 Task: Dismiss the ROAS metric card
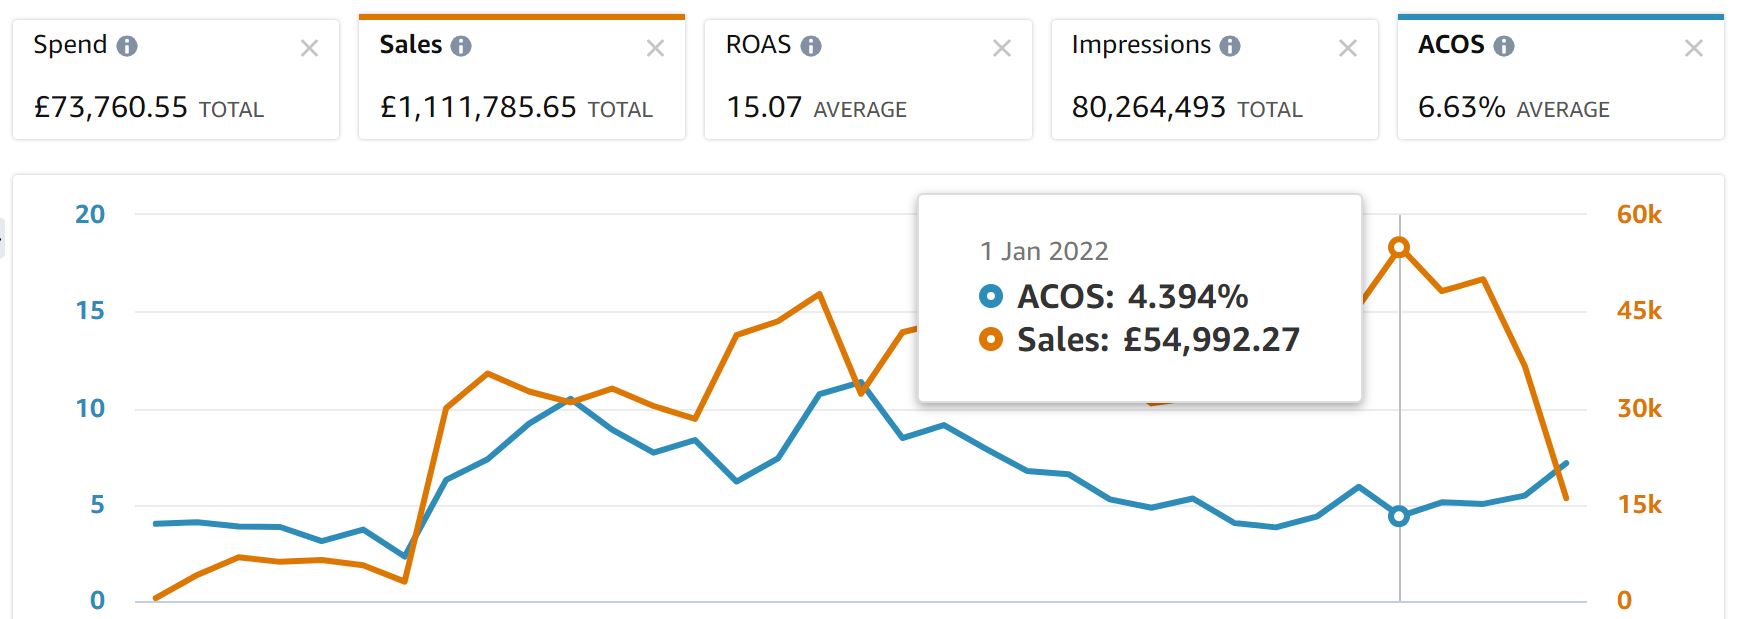(1001, 48)
